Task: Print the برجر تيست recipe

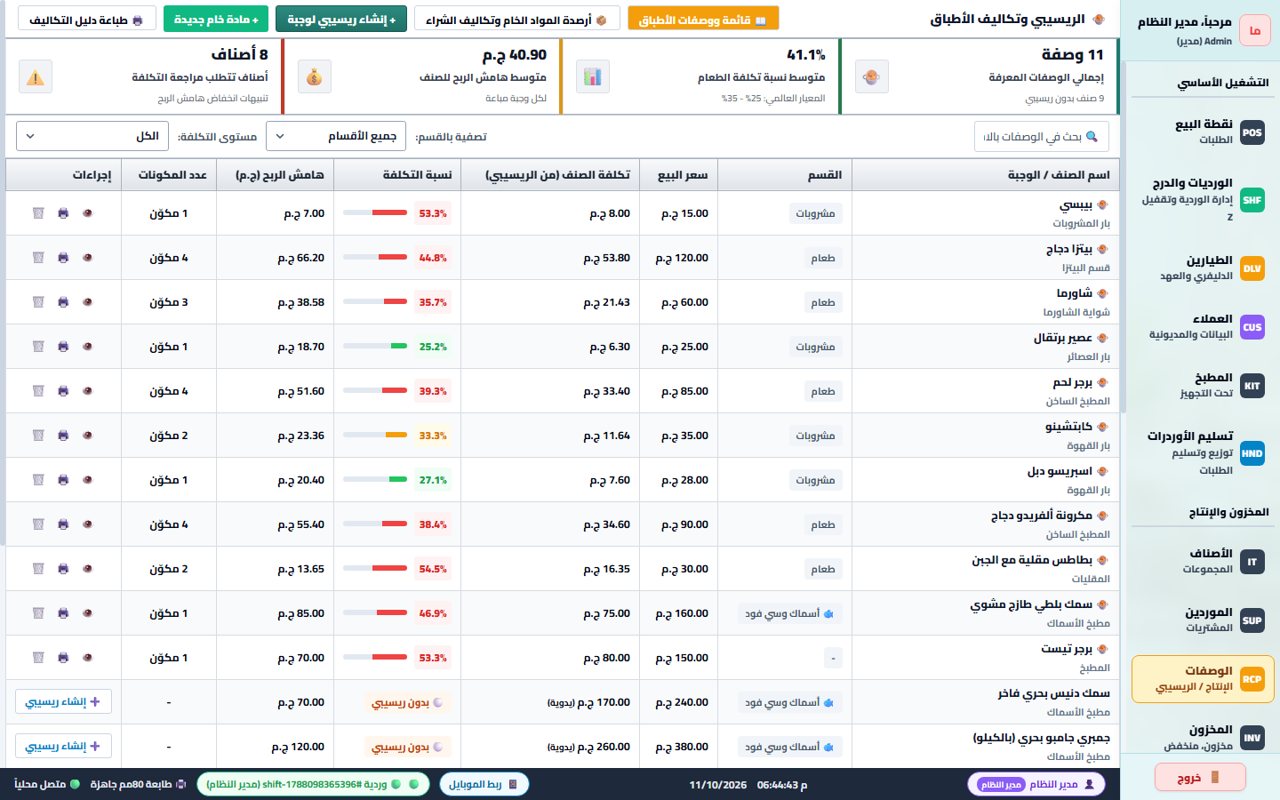Action: [63, 658]
